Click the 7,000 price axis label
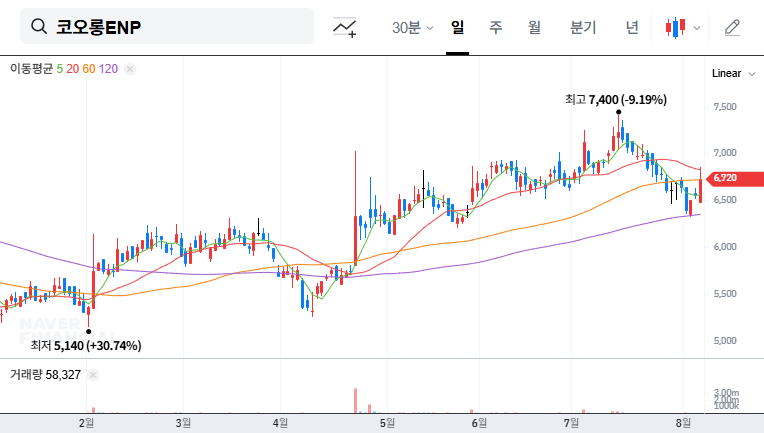This screenshot has height=433, width=764. [x=725, y=153]
